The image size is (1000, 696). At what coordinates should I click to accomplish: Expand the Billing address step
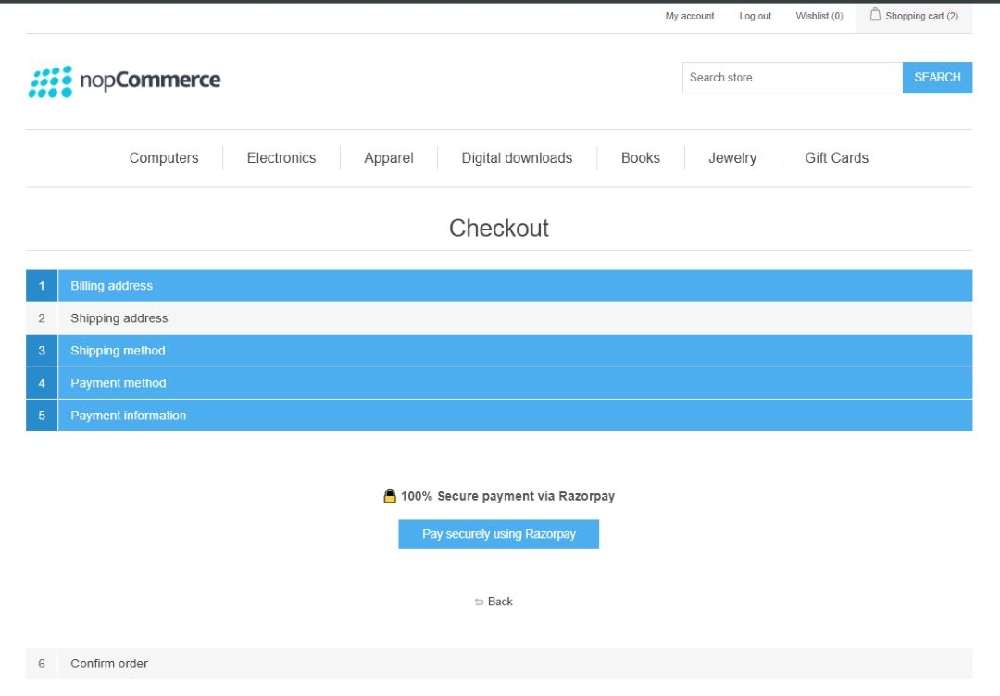pos(499,285)
